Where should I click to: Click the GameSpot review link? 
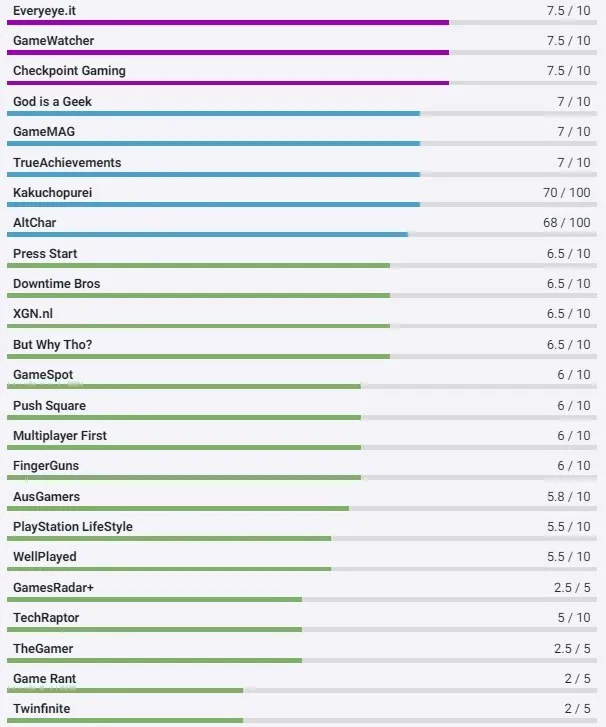(x=43, y=375)
